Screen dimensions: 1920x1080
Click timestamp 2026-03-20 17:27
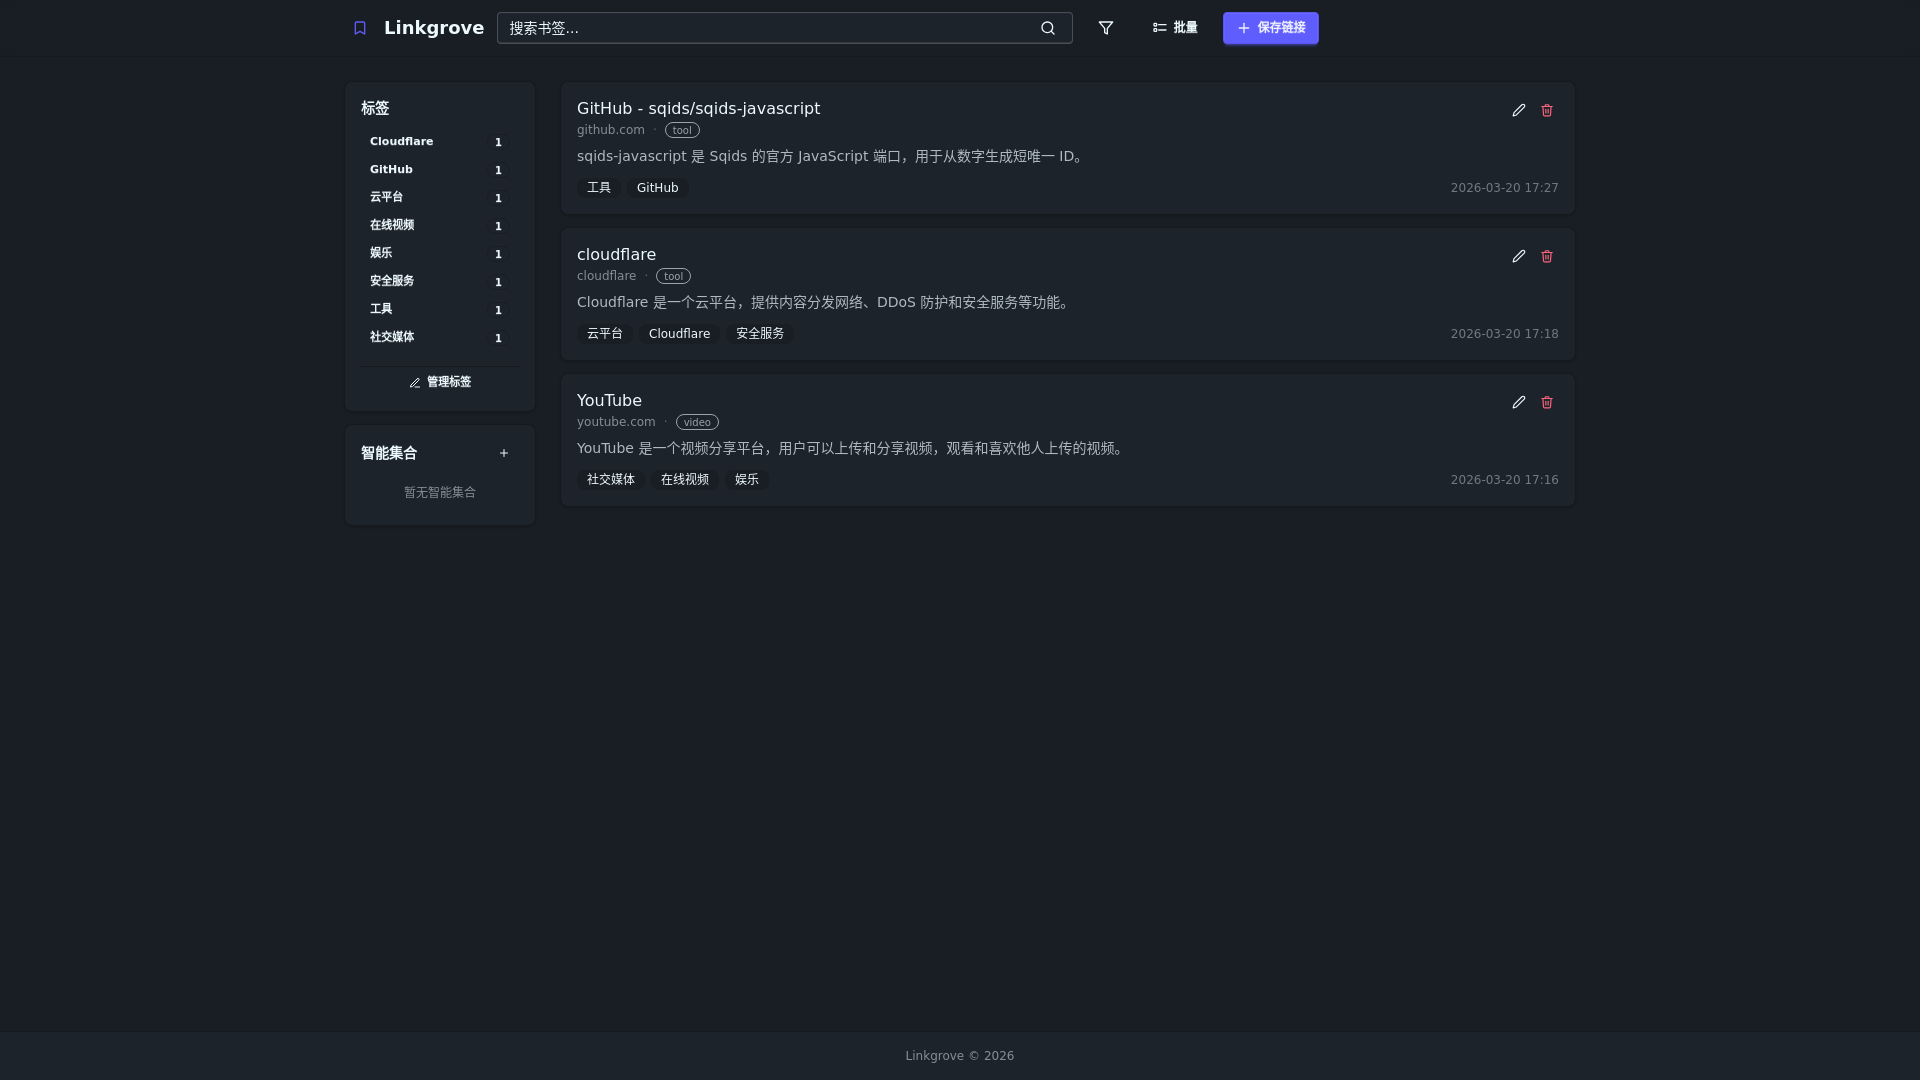(x=1504, y=188)
